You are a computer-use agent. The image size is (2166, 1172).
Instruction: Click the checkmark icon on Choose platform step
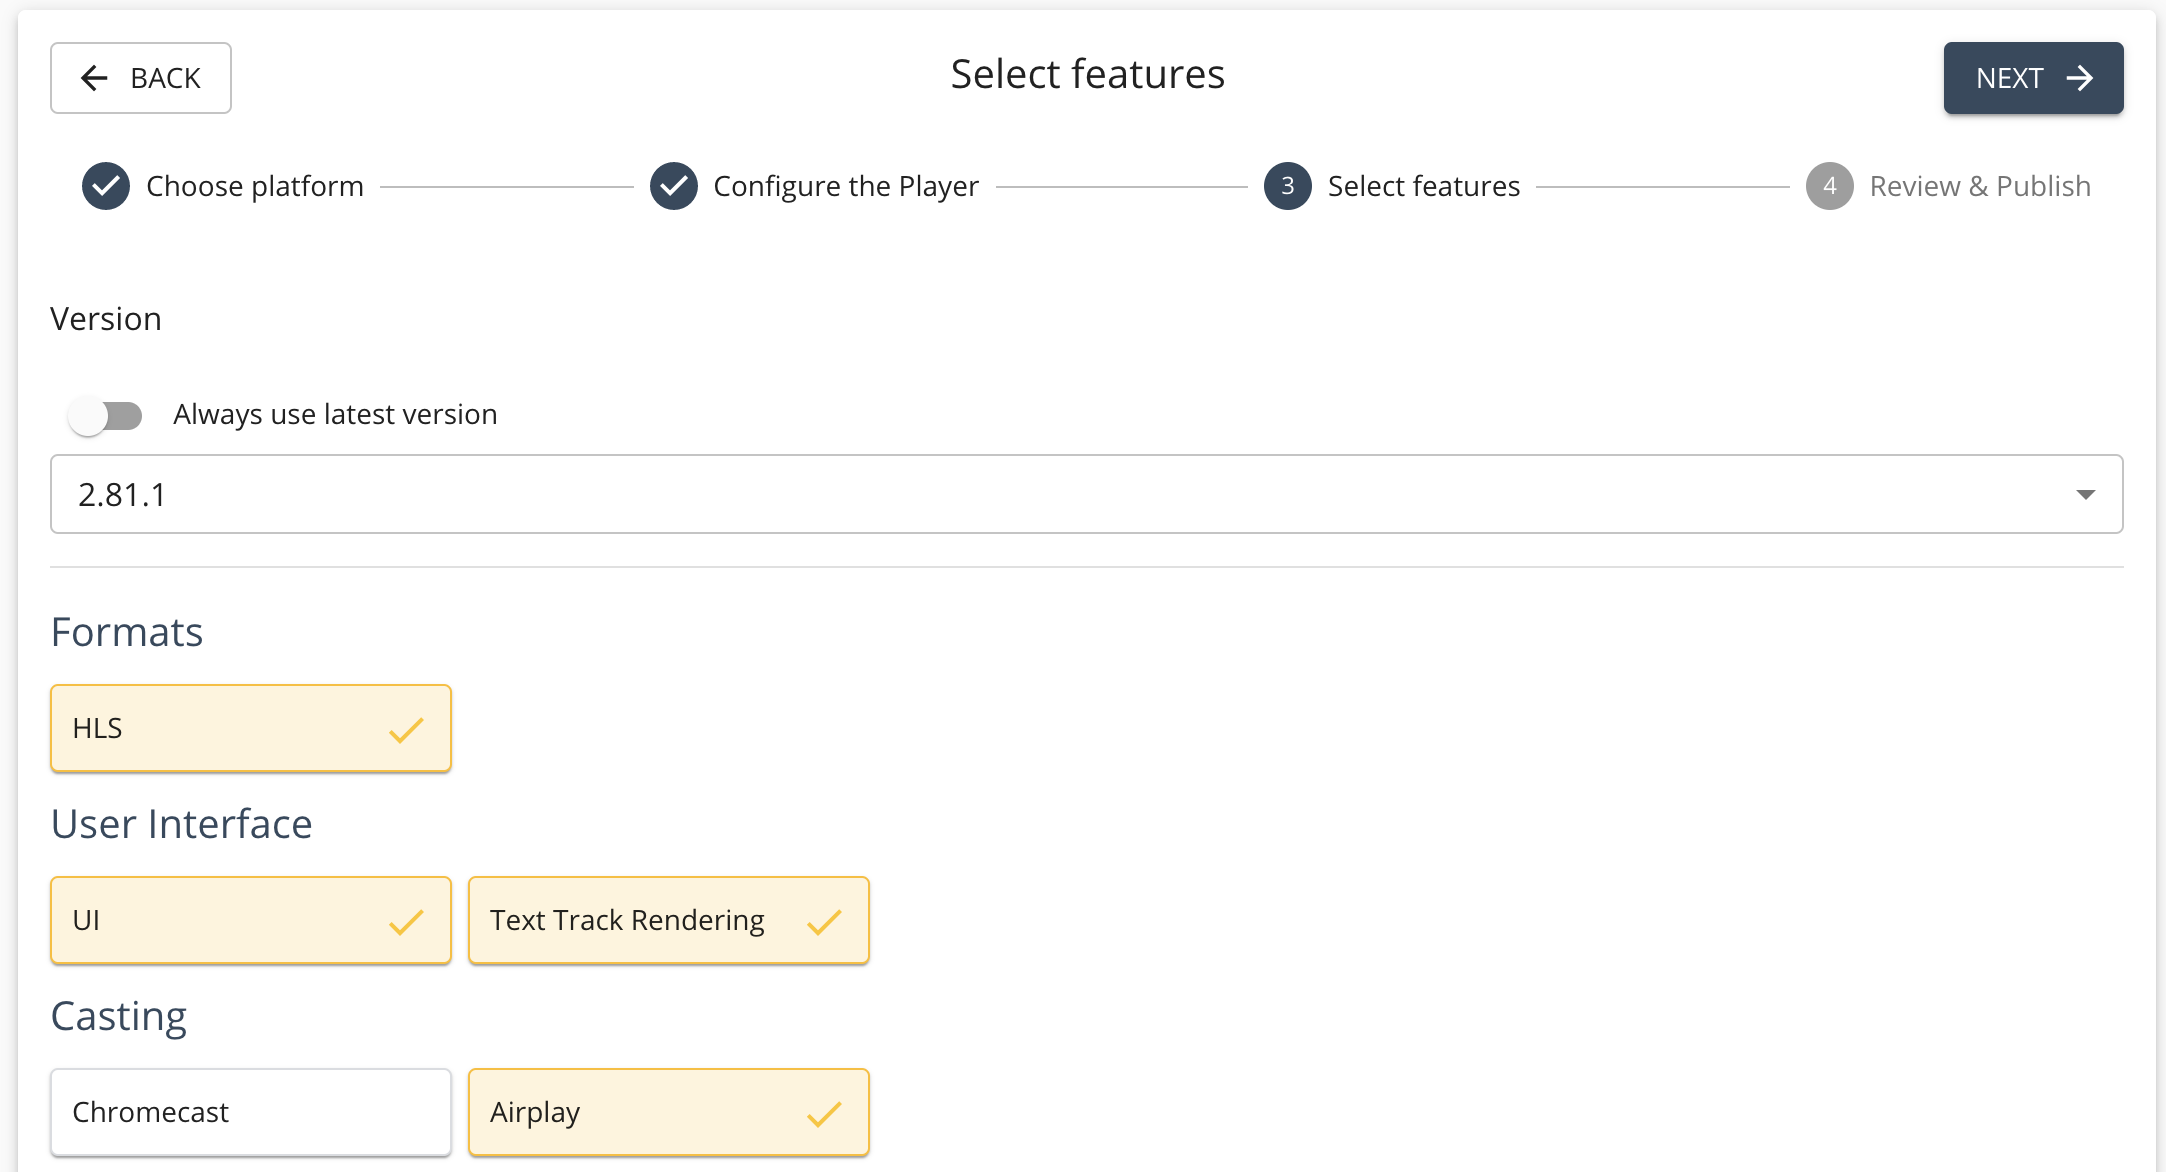tap(105, 186)
